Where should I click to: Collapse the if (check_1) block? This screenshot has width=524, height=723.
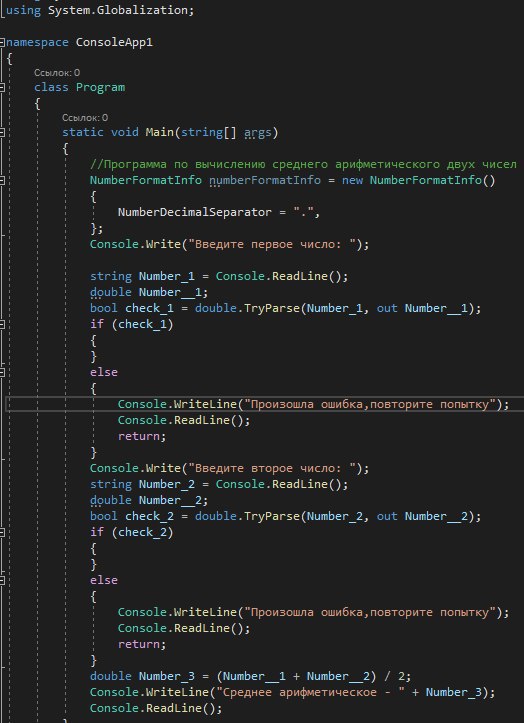[x=2, y=325]
